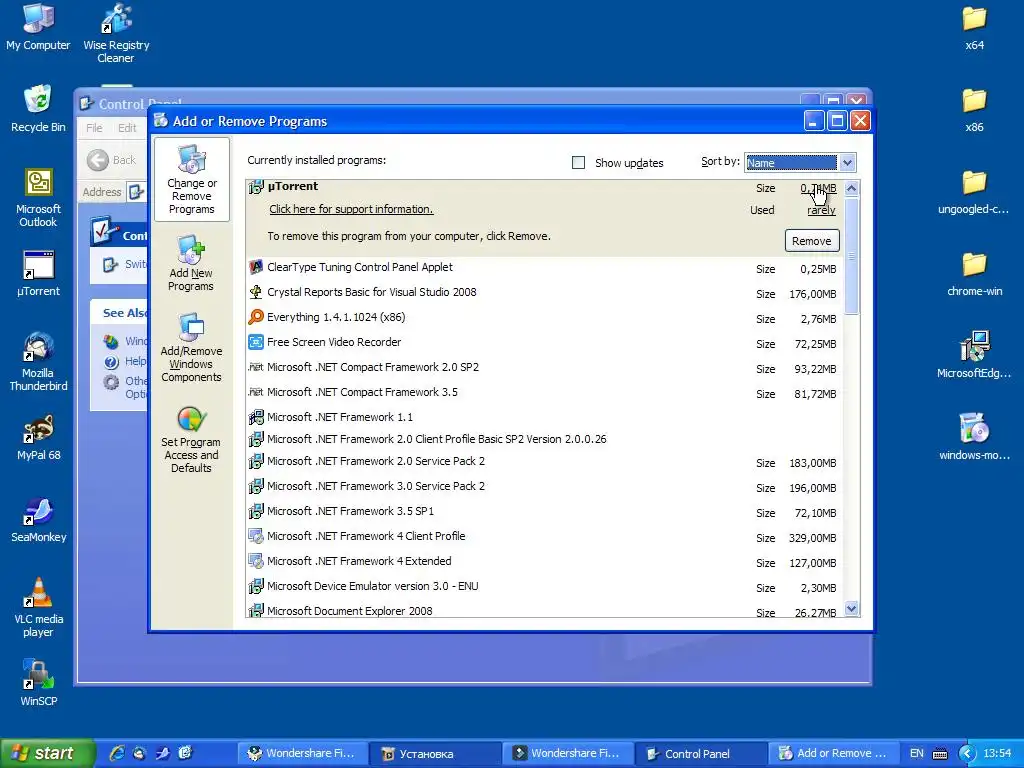
Task: Click on-screen keyboard tray icon
Action: [x=940, y=754]
